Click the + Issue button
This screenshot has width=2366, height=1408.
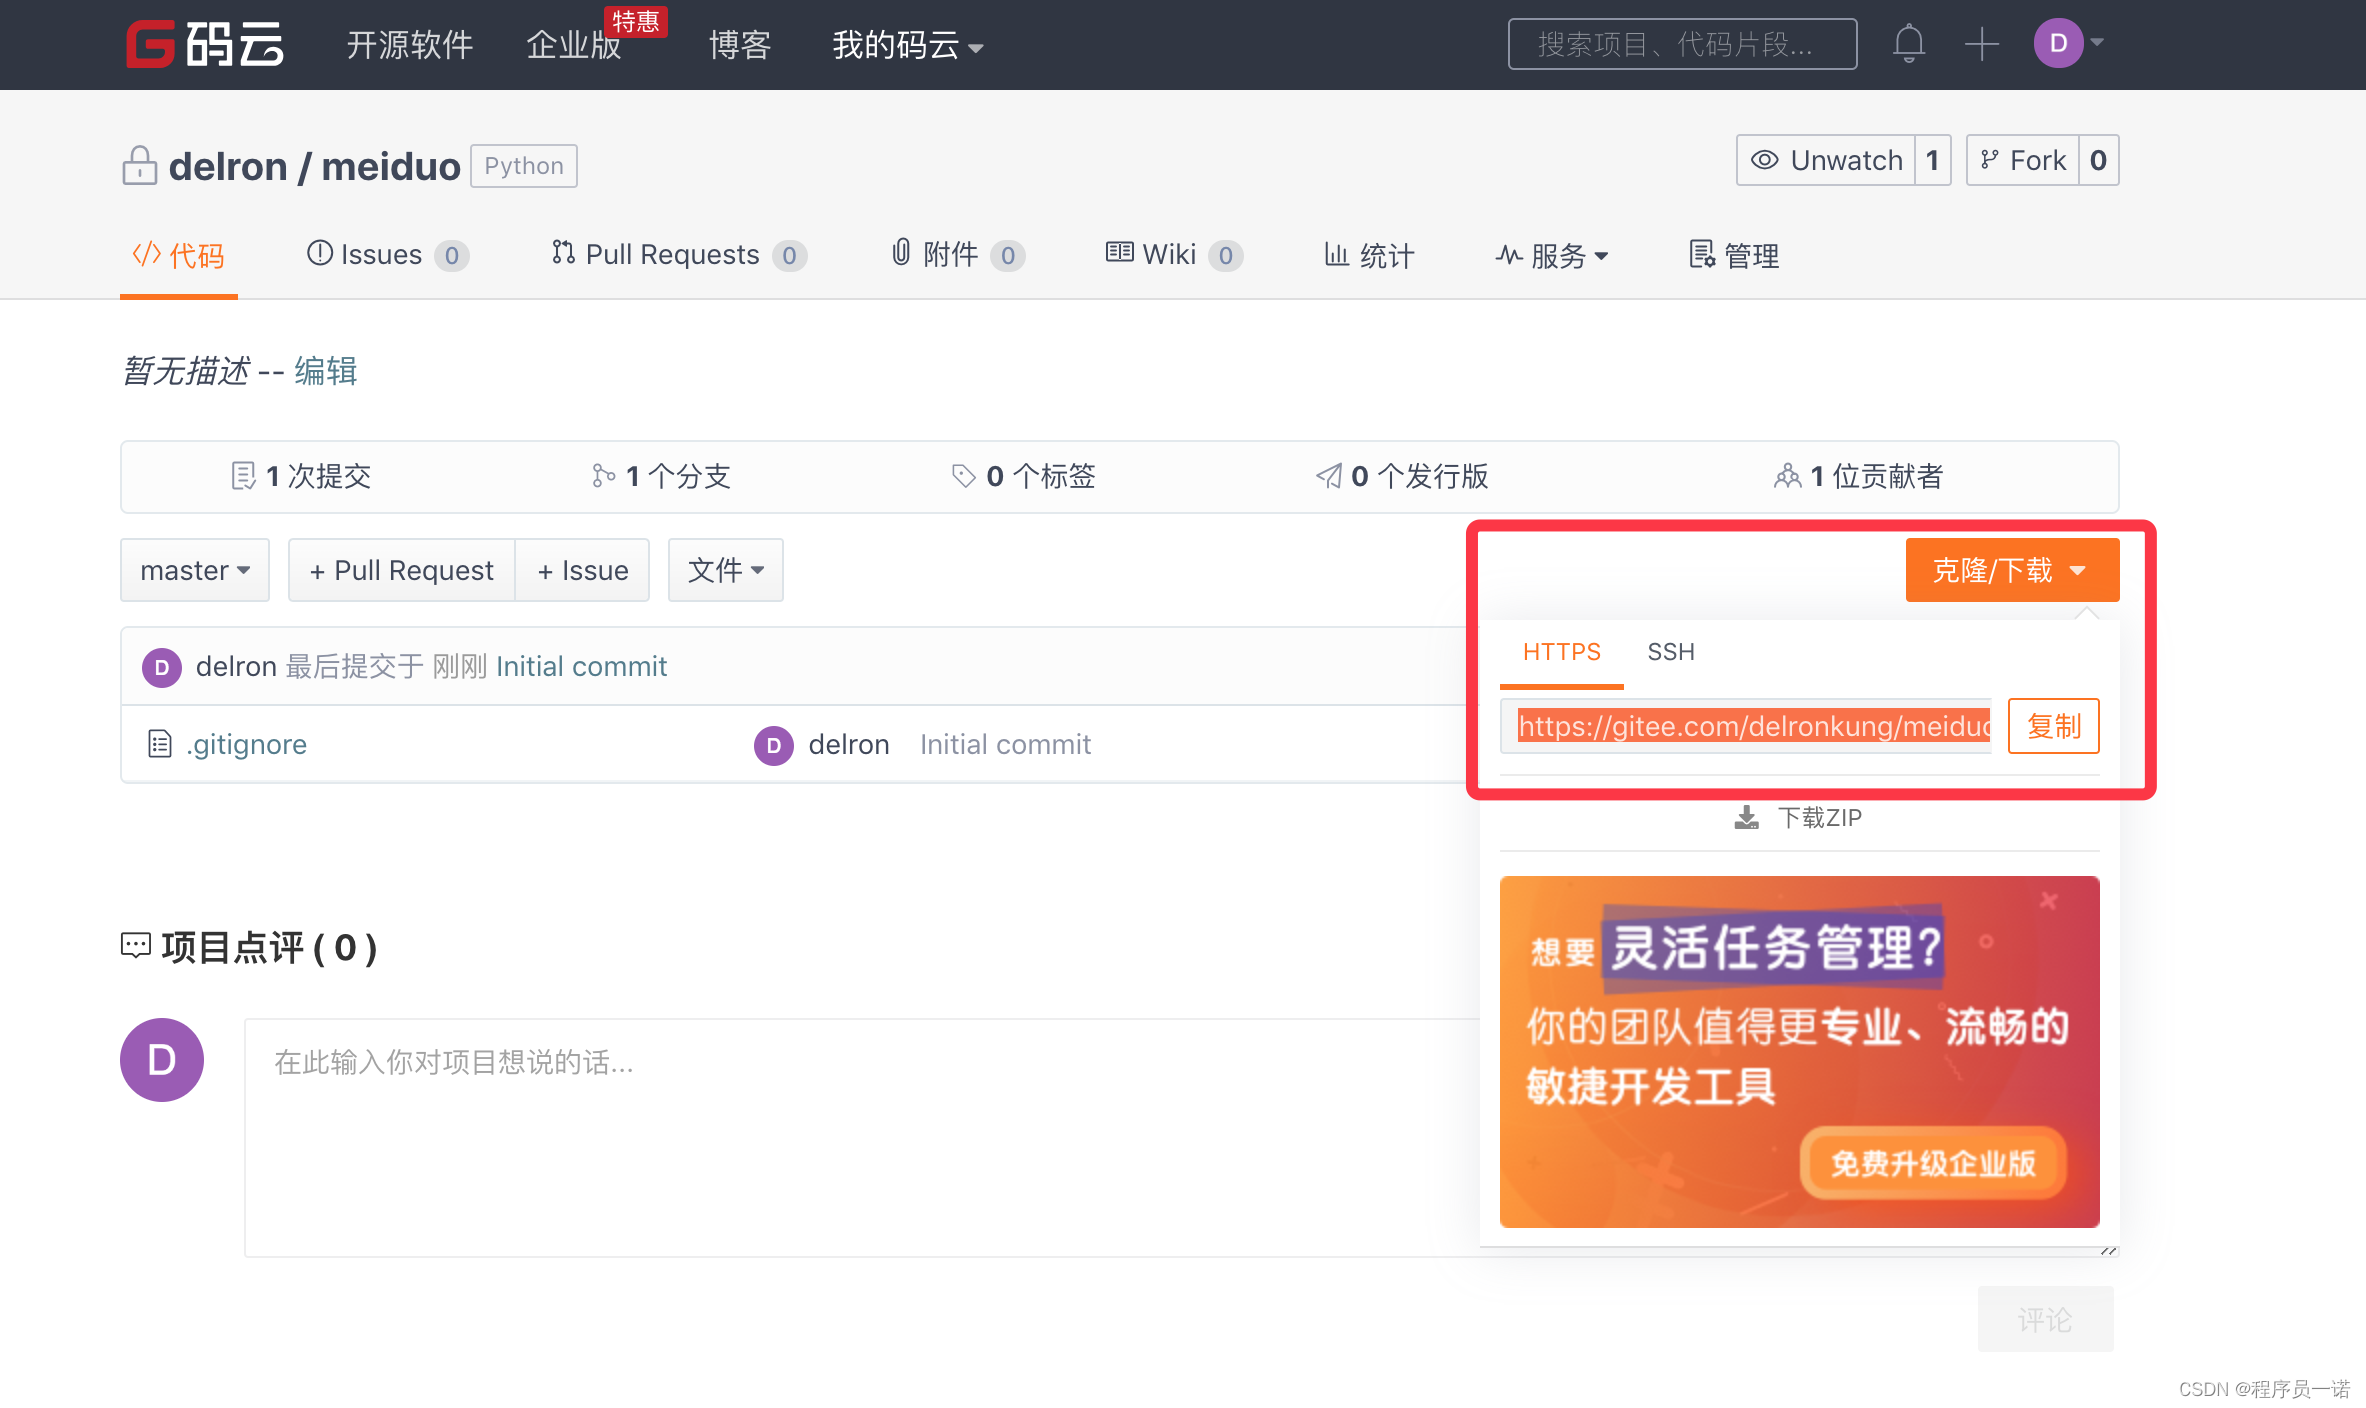pos(583,570)
